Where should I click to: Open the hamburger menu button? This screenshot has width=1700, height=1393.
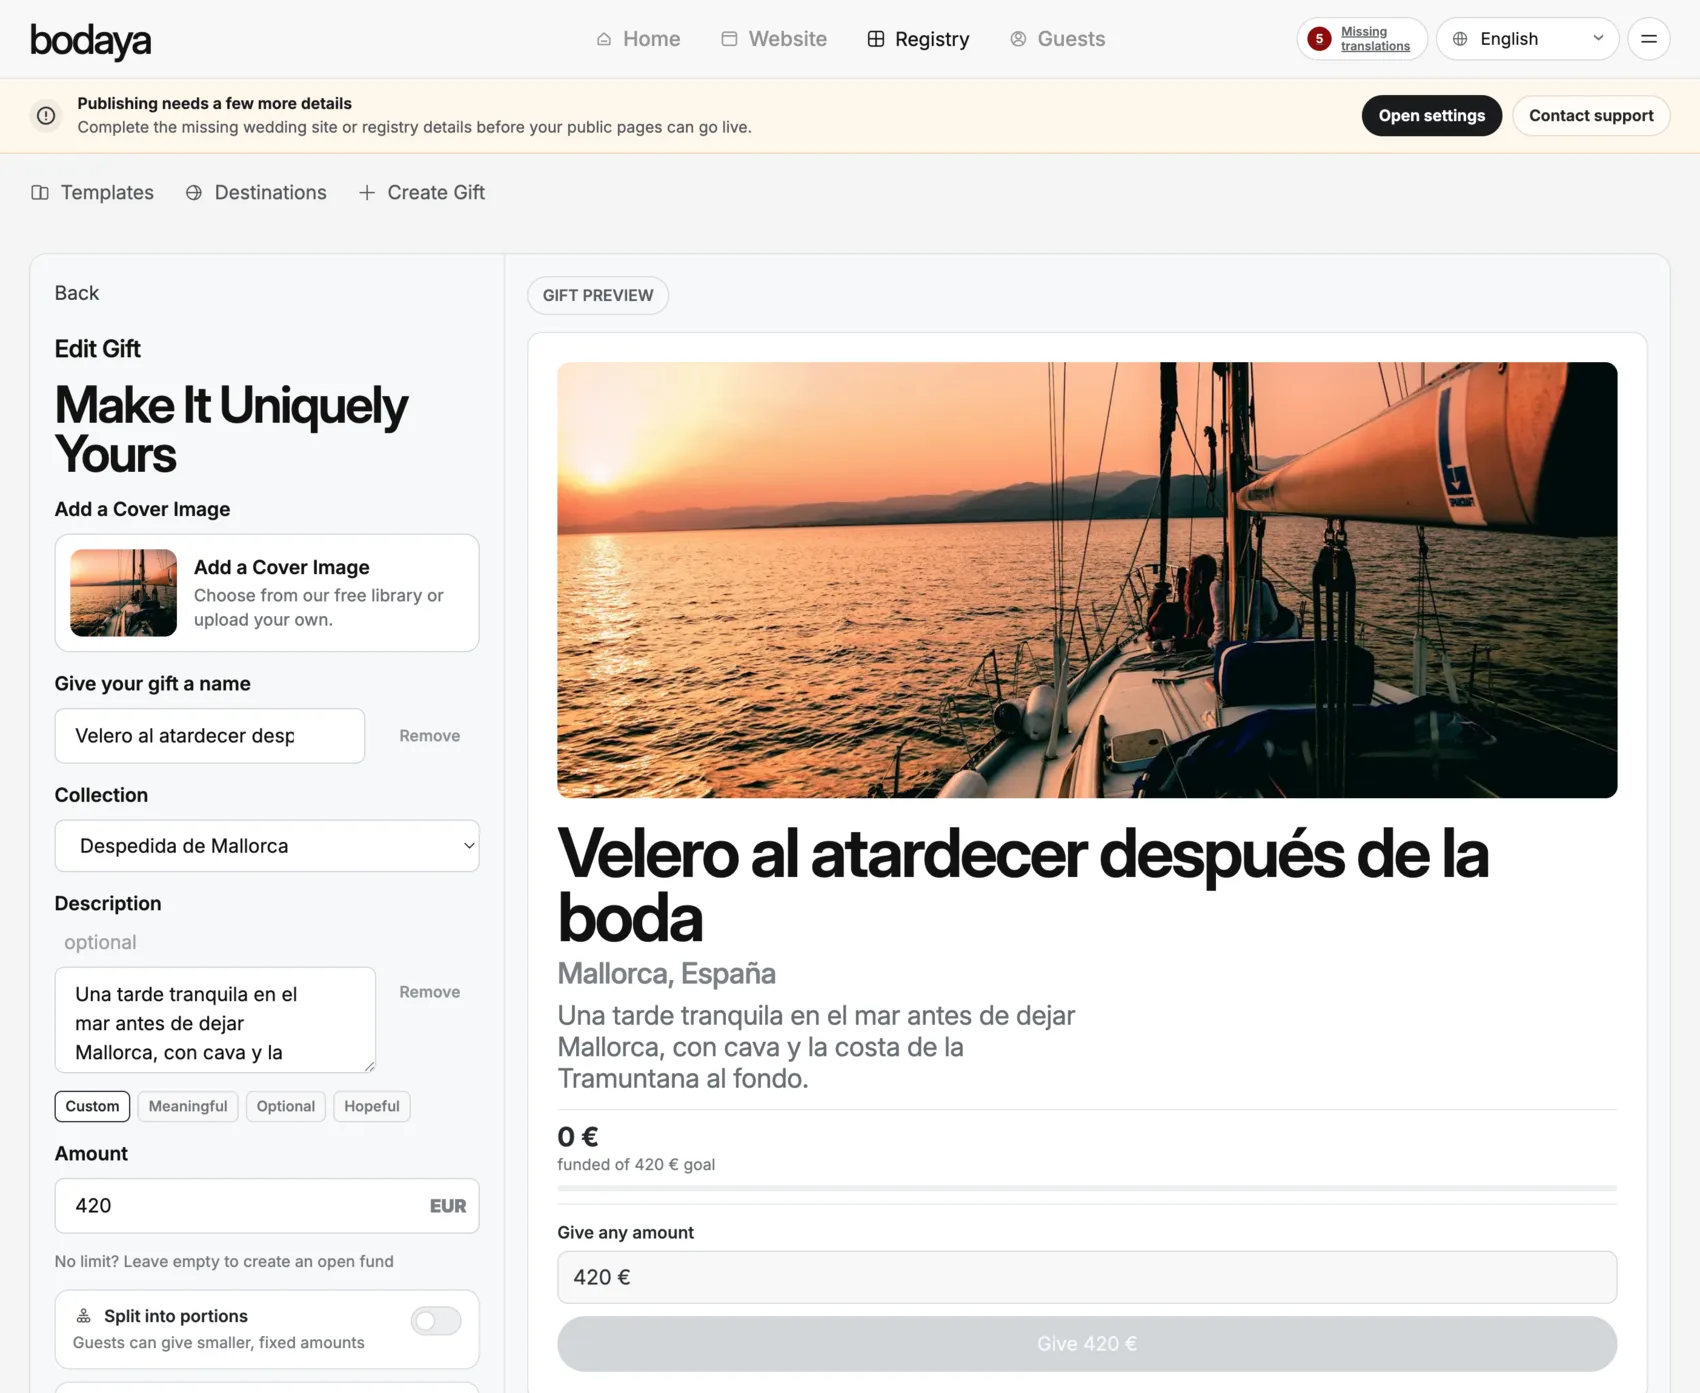[x=1649, y=39]
